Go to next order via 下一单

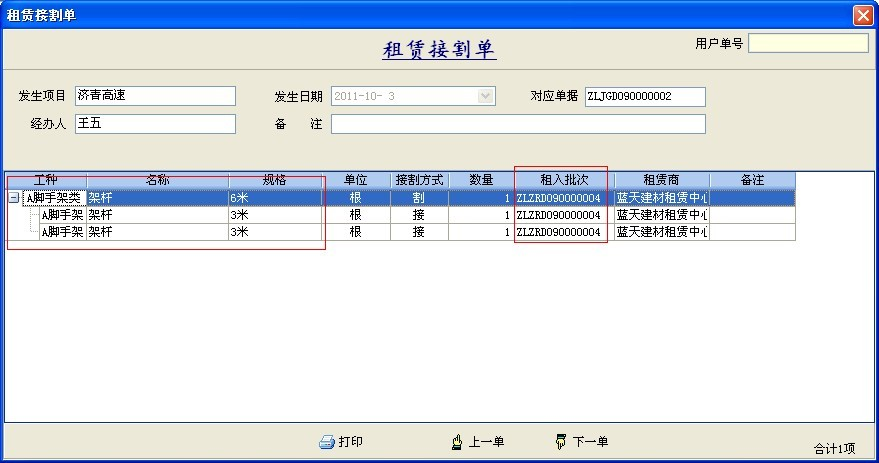click(x=590, y=442)
